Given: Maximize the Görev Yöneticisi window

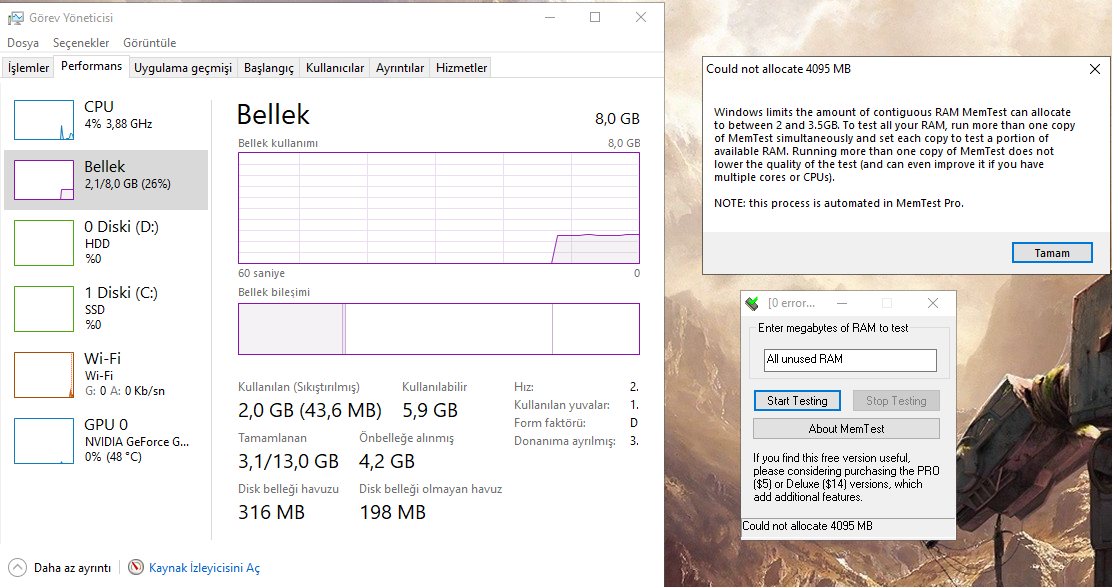Looking at the screenshot, I should (595, 18).
